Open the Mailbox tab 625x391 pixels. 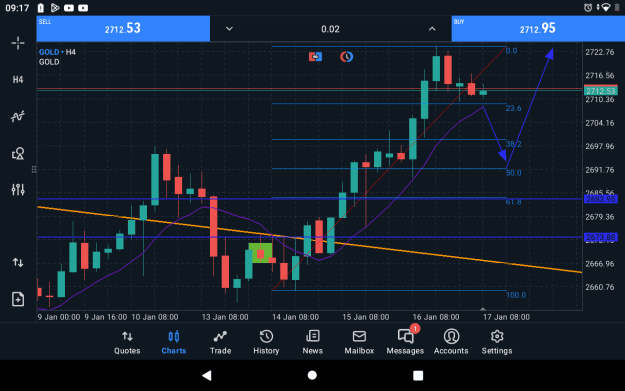(359, 342)
